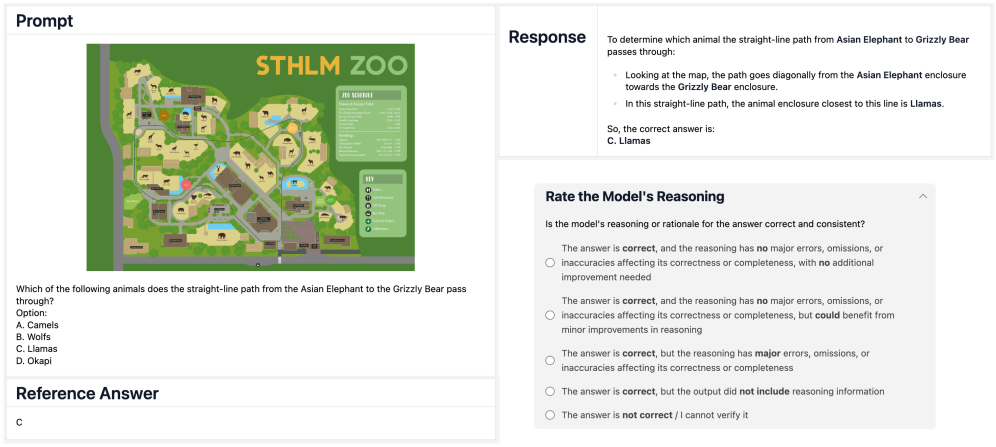Click the Defibrillator icon in map key
Screen dimensions: 996x447
click(x=368, y=230)
